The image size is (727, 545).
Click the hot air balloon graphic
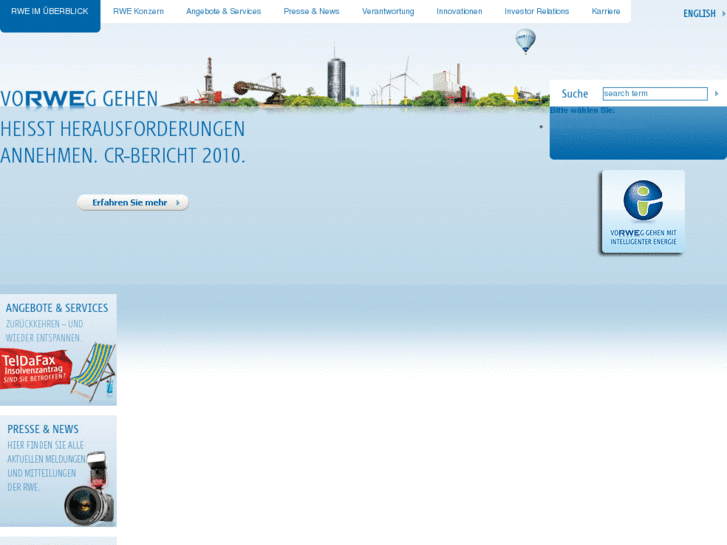click(x=525, y=41)
